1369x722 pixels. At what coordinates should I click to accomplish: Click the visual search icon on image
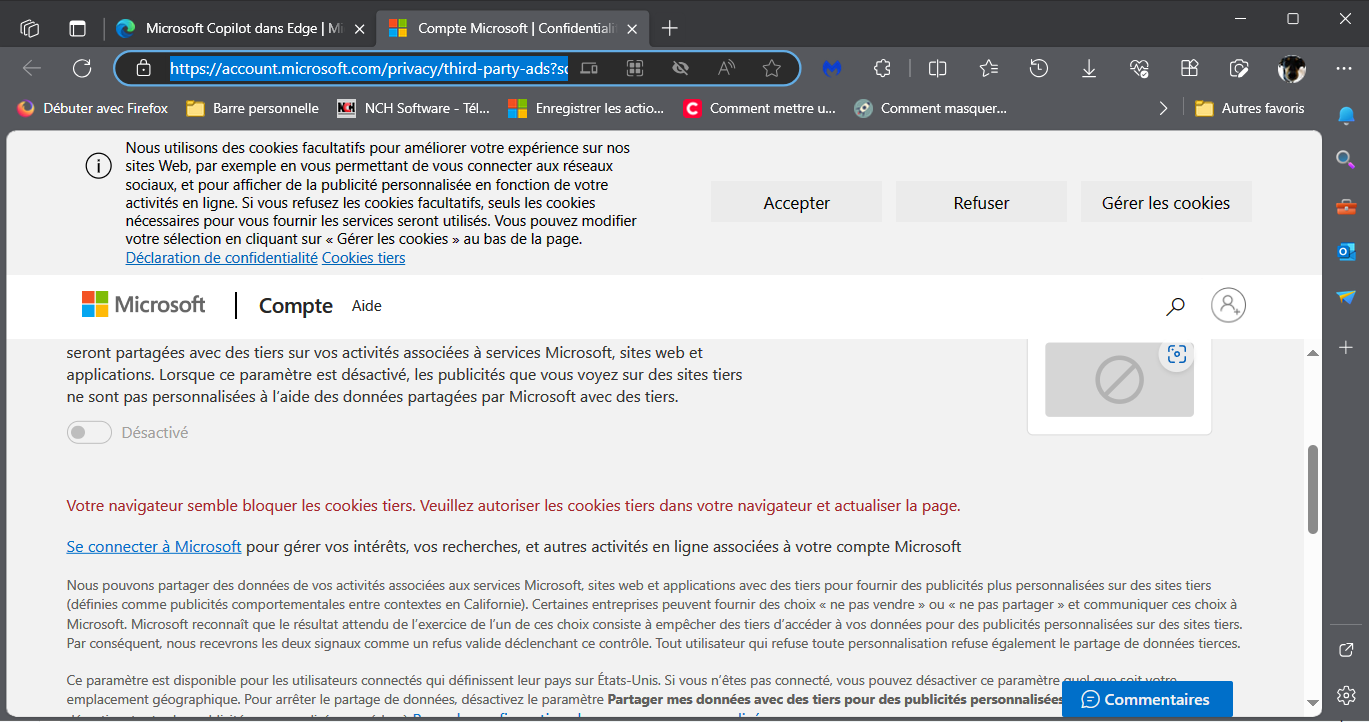[x=1178, y=354]
